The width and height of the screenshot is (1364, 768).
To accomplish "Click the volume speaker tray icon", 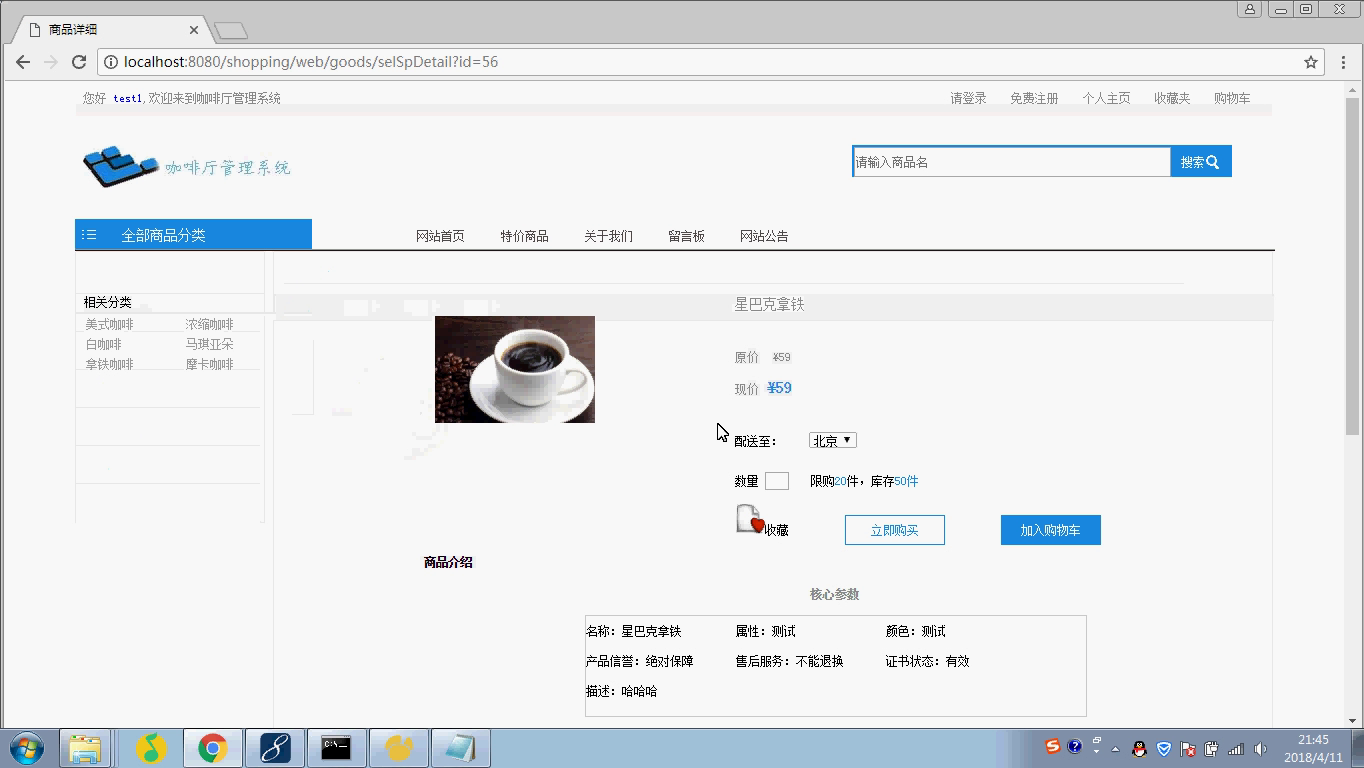I will (x=1260, y=749).
